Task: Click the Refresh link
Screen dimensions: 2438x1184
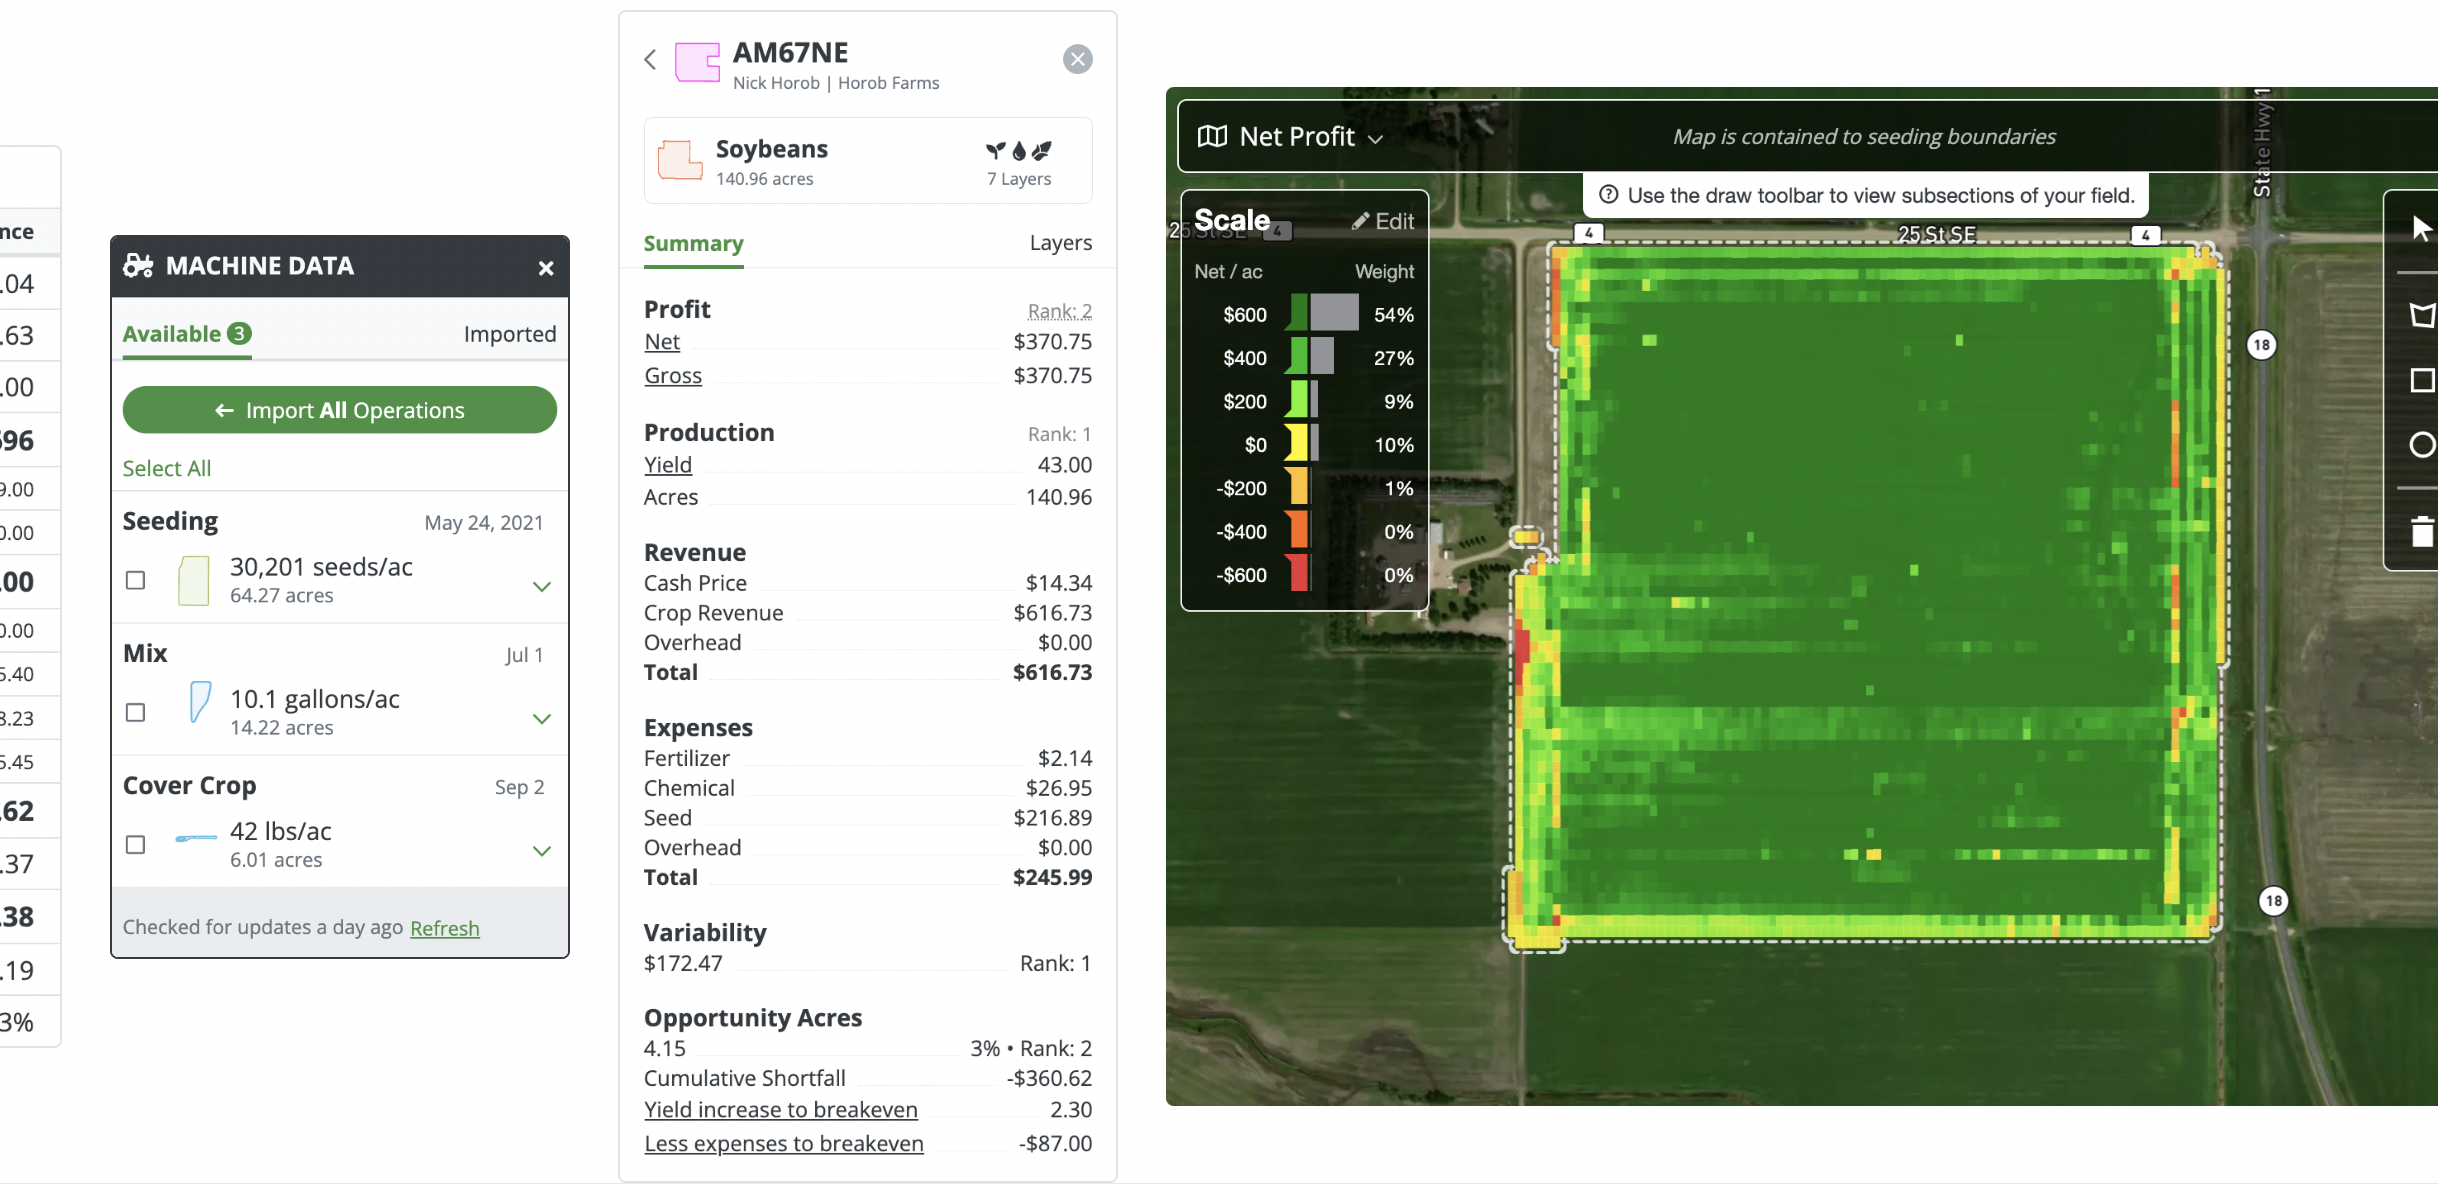Action: (x=444, y=928)
